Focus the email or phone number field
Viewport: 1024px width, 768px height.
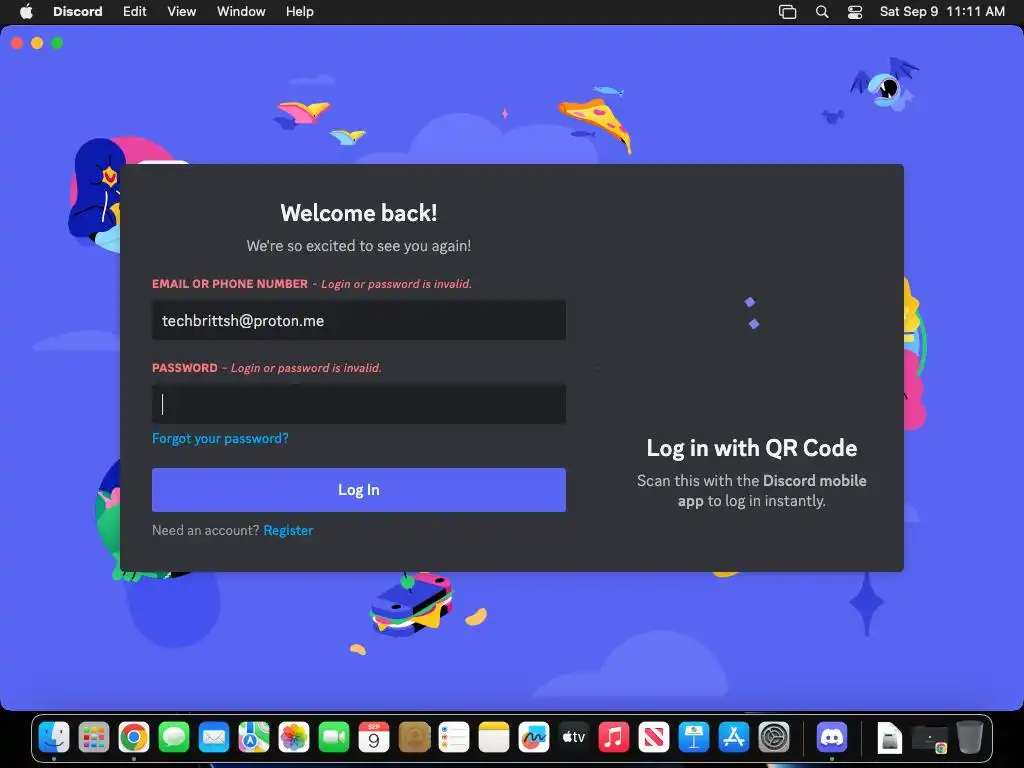(x=359, y=320)
